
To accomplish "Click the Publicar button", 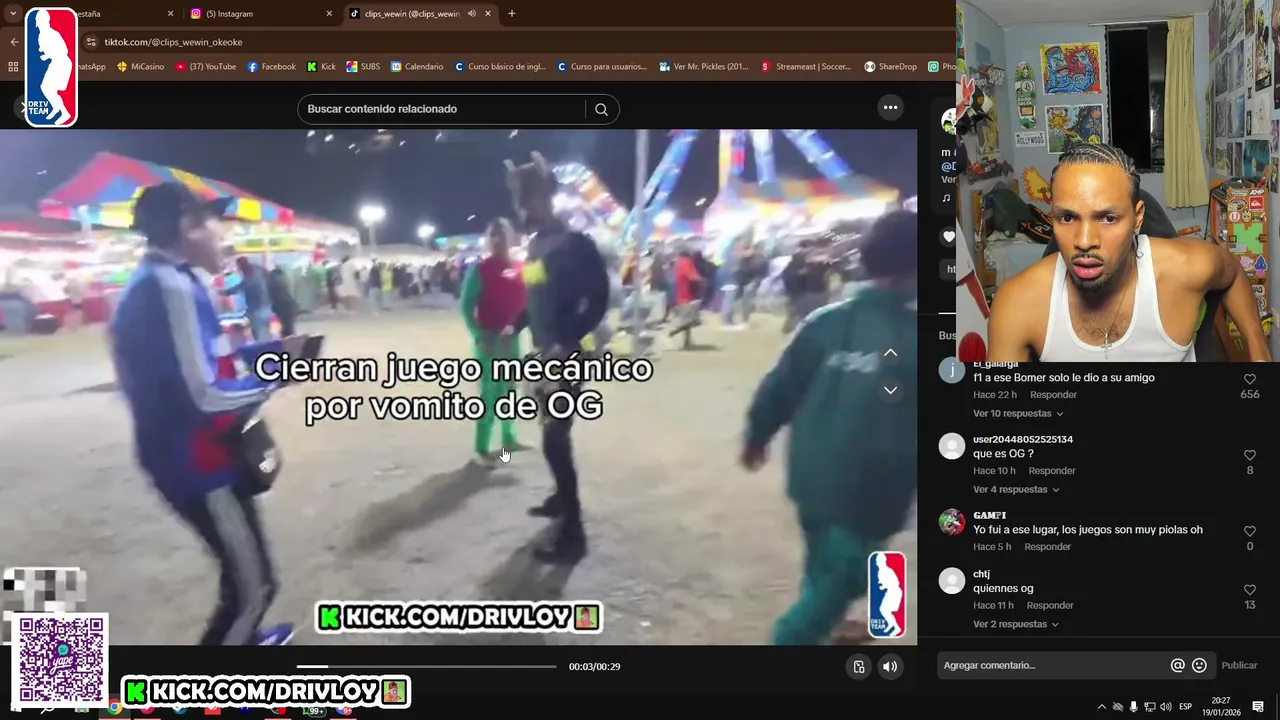I will (1239, 666).
